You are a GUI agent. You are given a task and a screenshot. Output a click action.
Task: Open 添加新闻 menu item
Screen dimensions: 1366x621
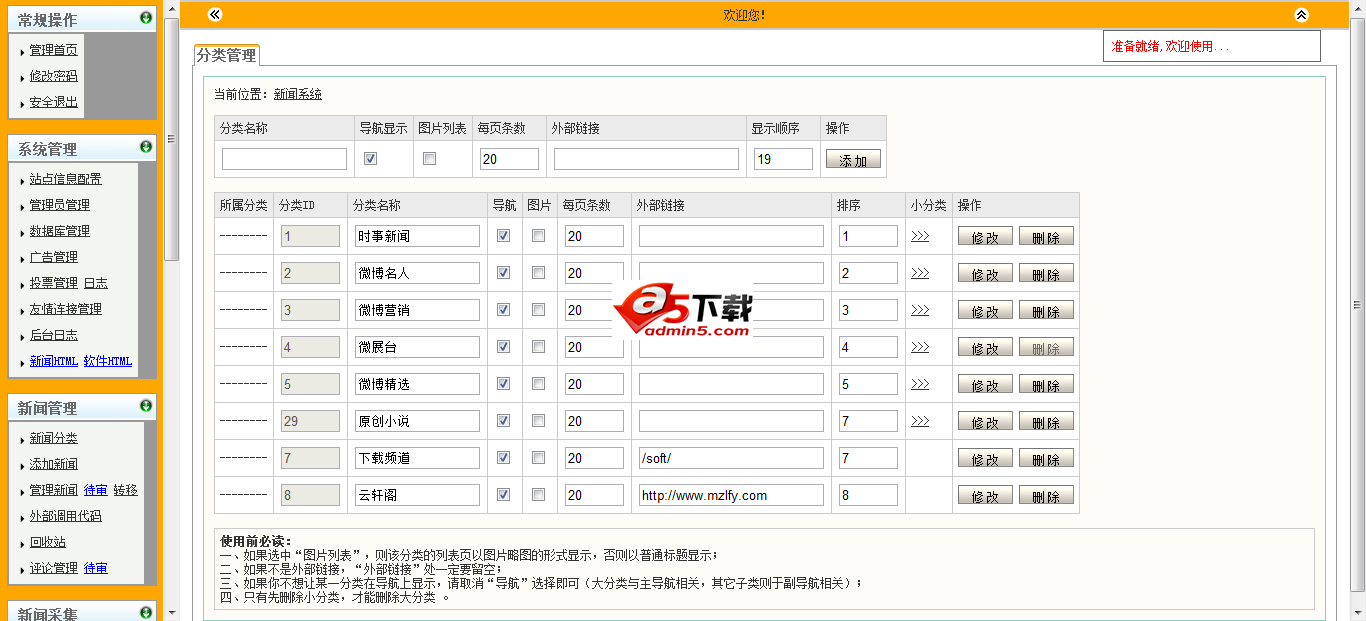(x=53, y=464)
